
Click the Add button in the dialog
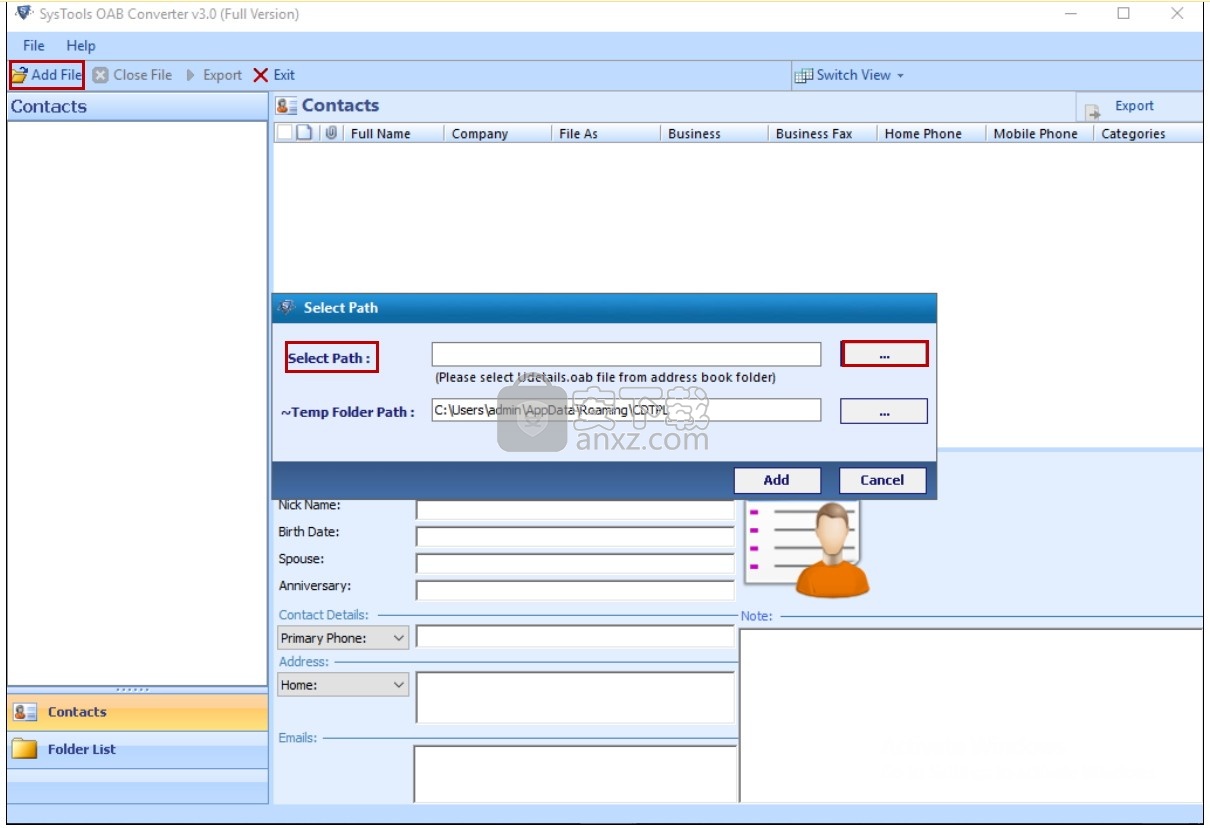(777, 480)
